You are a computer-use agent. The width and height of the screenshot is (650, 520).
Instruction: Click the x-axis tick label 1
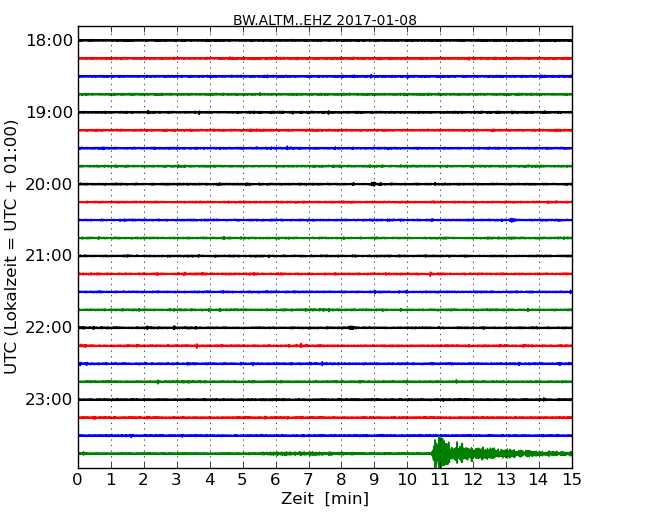111,480
